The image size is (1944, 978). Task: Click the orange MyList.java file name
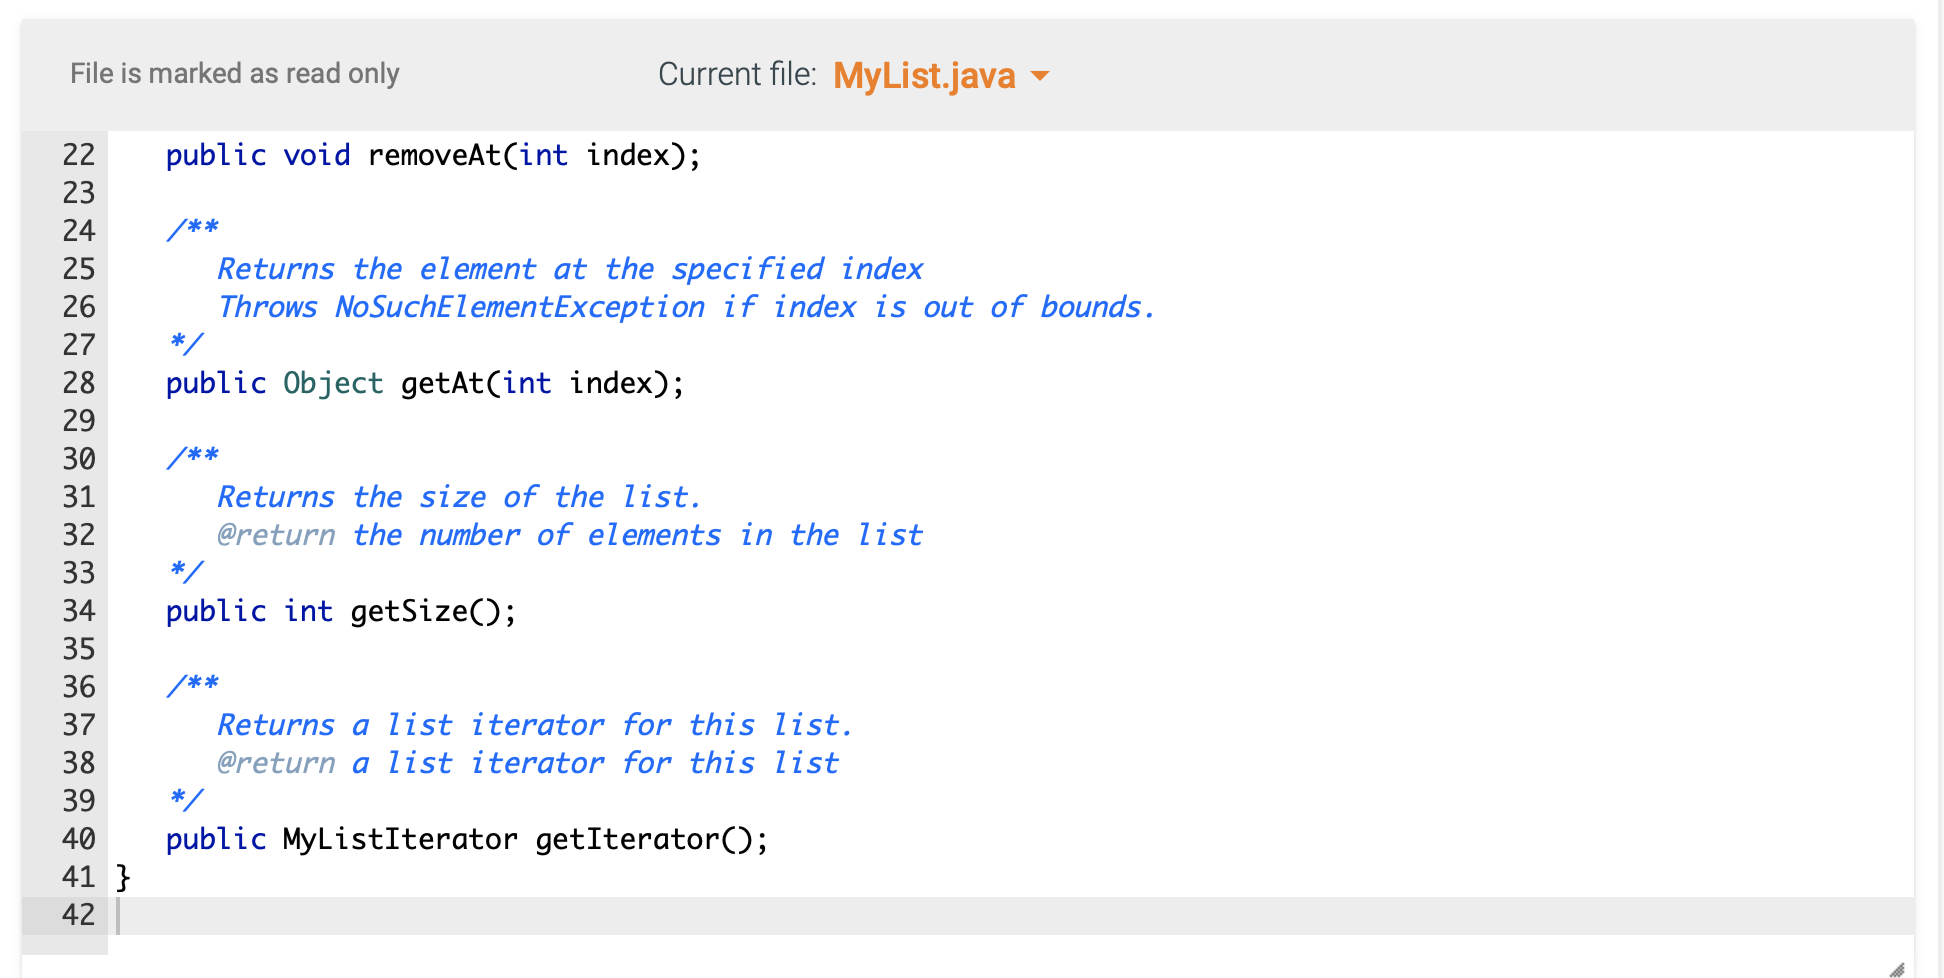(922, 75)
